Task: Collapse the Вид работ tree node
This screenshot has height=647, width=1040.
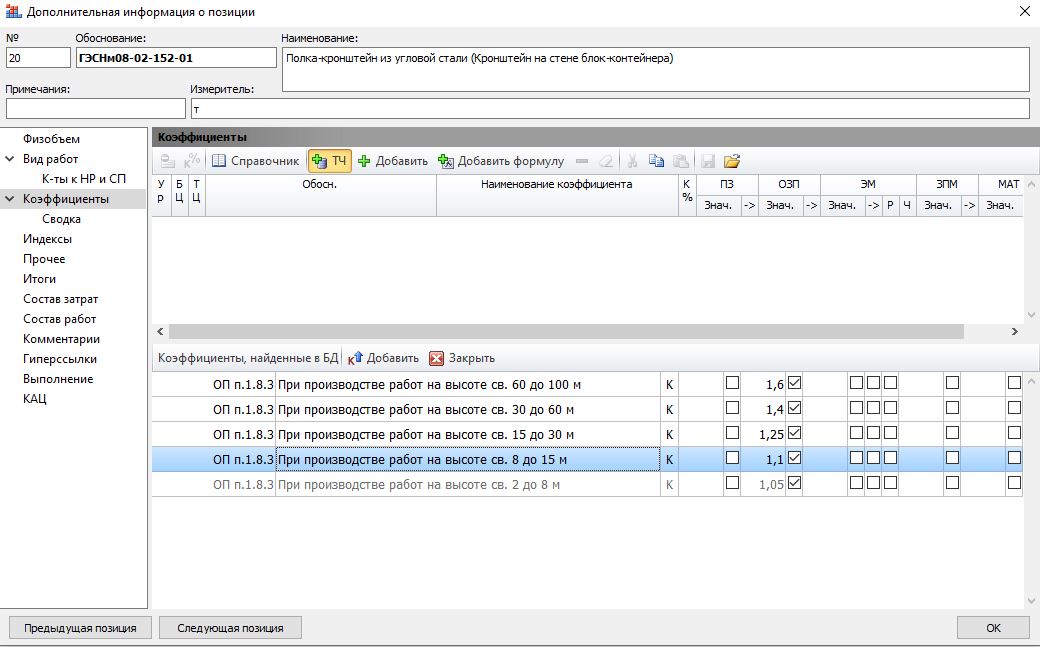Action: click(x=10, y=159)
